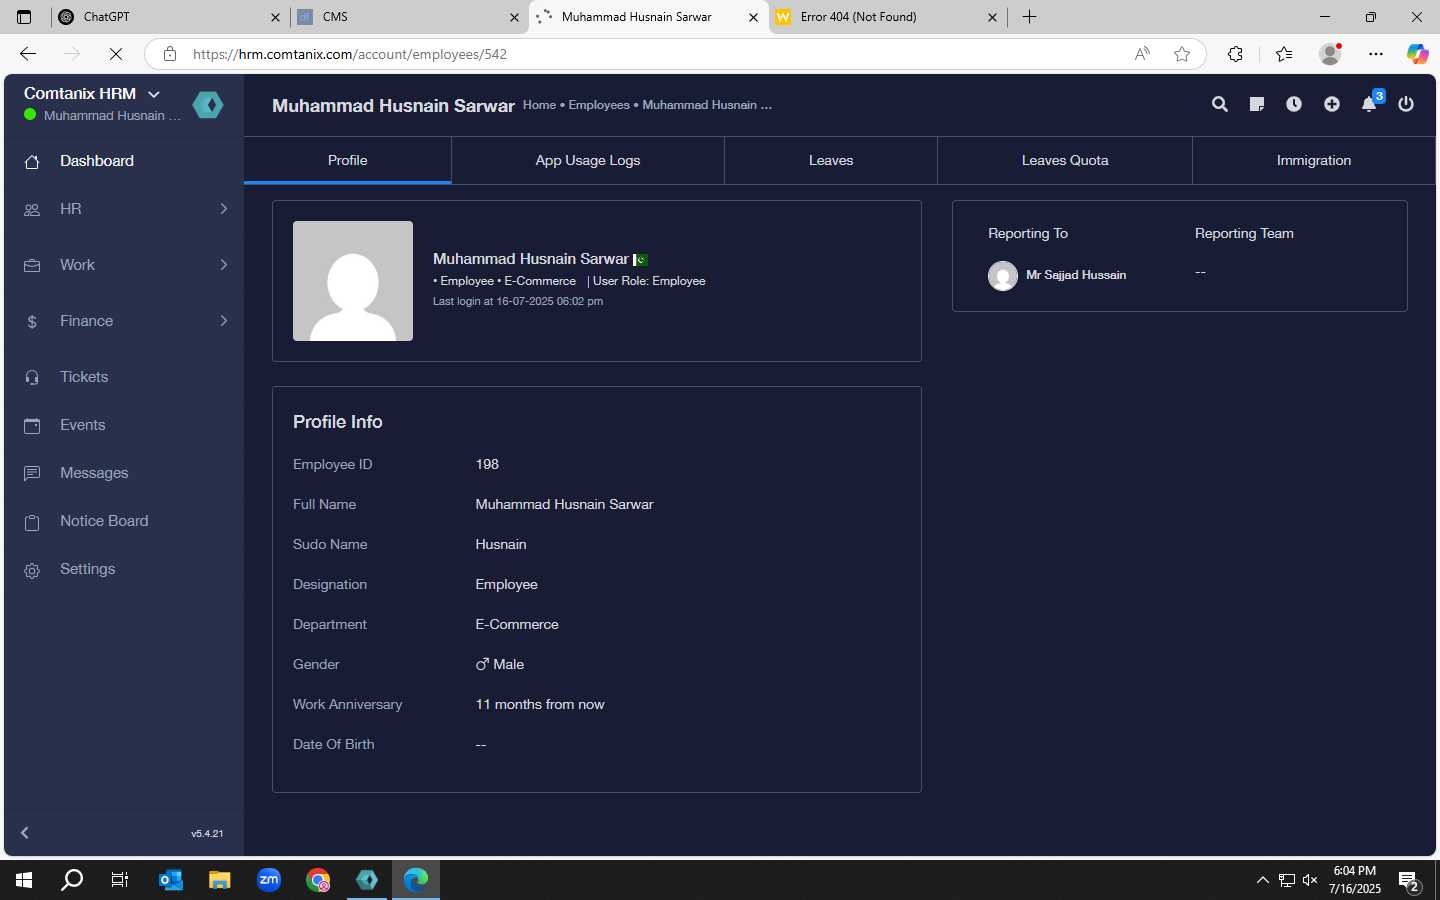Switch to the Profile tab
Viewport: 1440px width, 900px height.
tap(348, 160)
